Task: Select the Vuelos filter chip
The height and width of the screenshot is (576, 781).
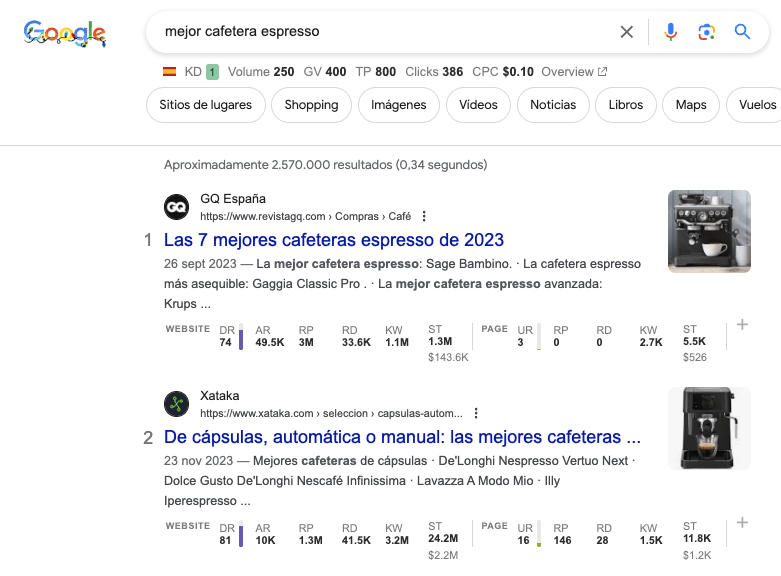Action: click(756, 105)
